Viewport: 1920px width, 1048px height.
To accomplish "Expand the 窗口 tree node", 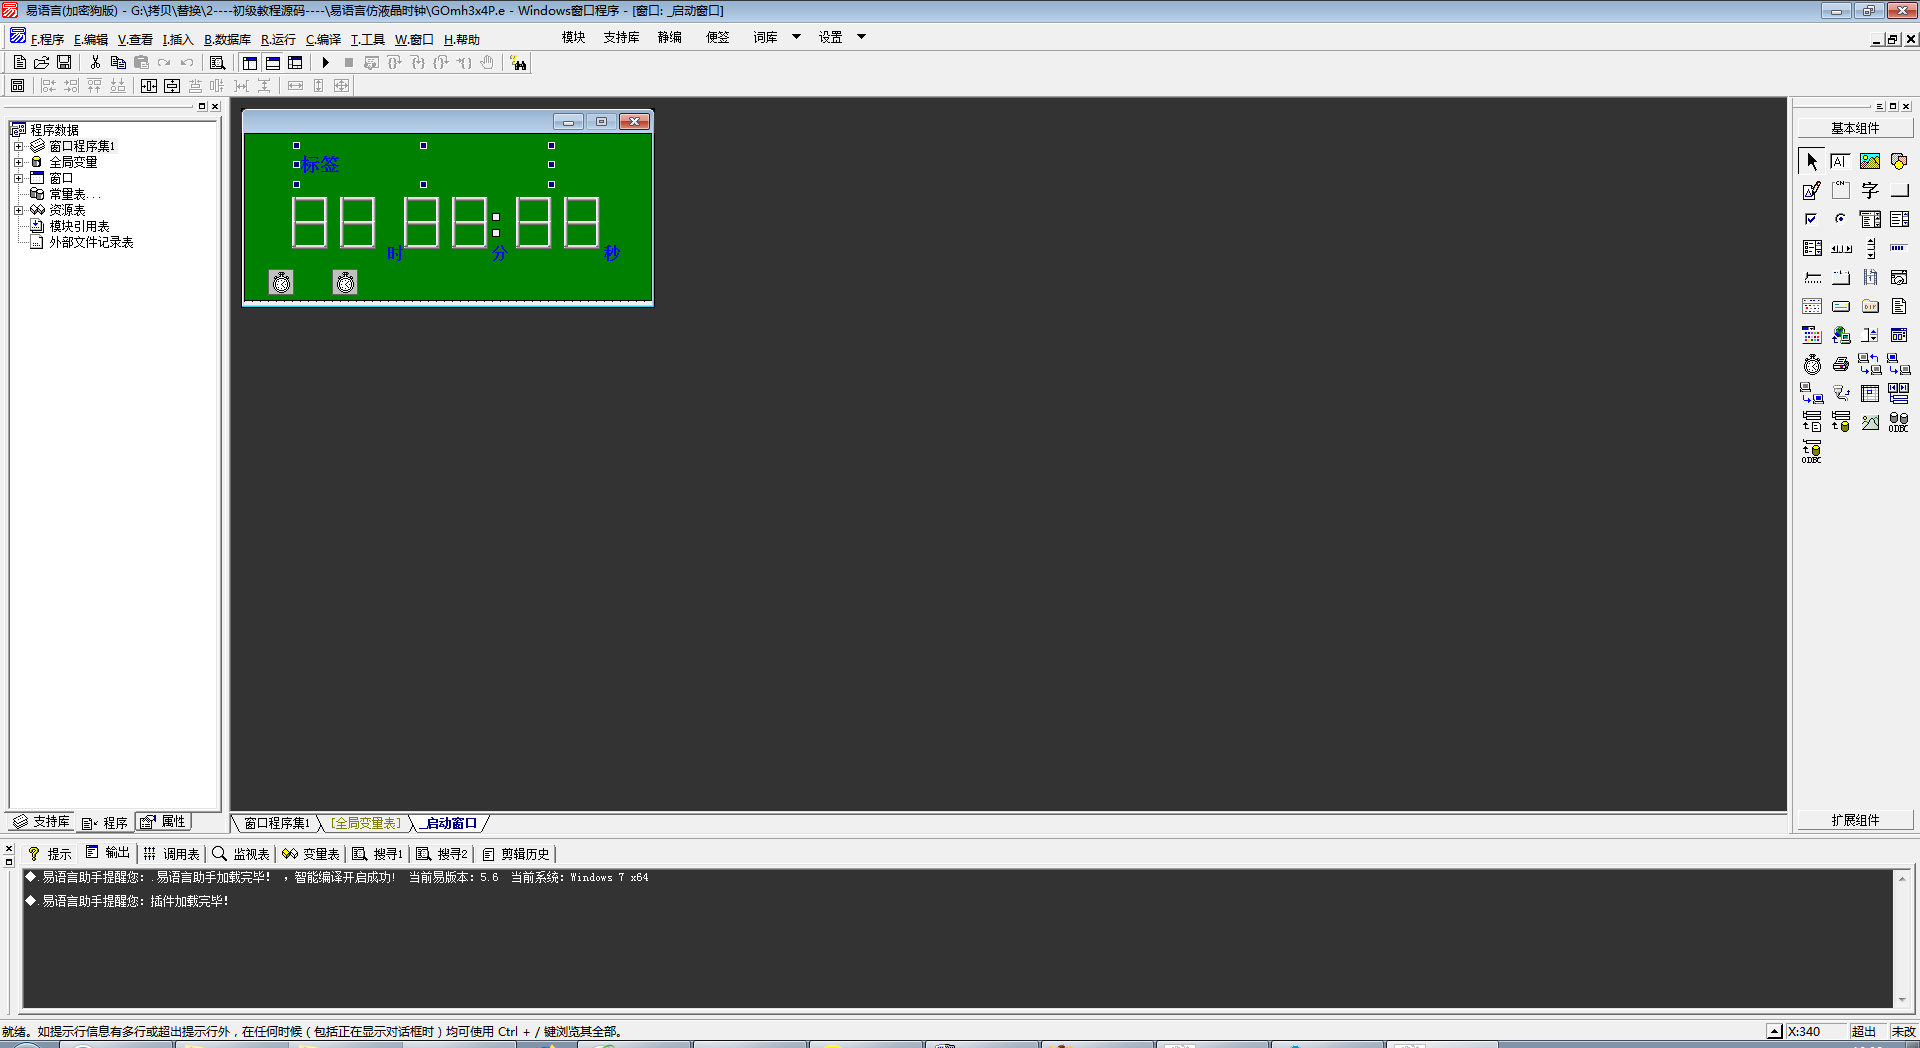I will [18, 178].
